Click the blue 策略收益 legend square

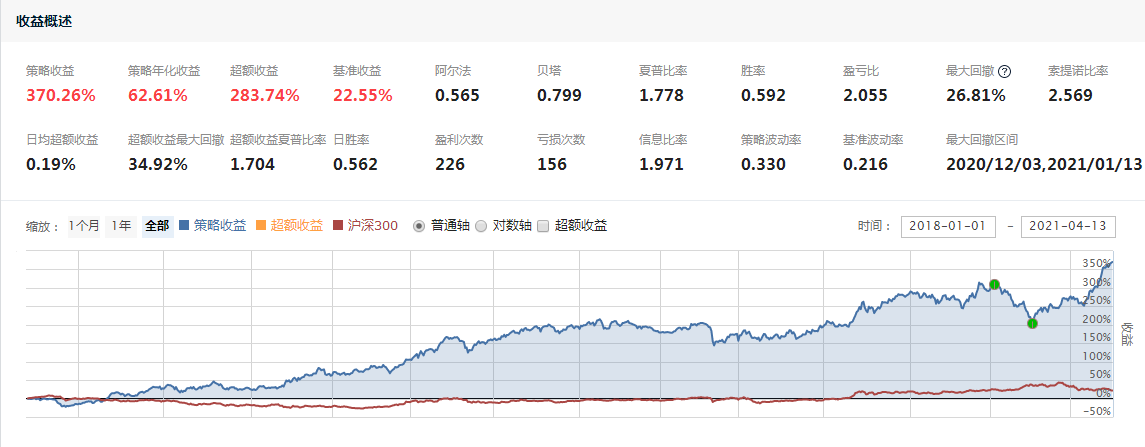click(185, 226)
